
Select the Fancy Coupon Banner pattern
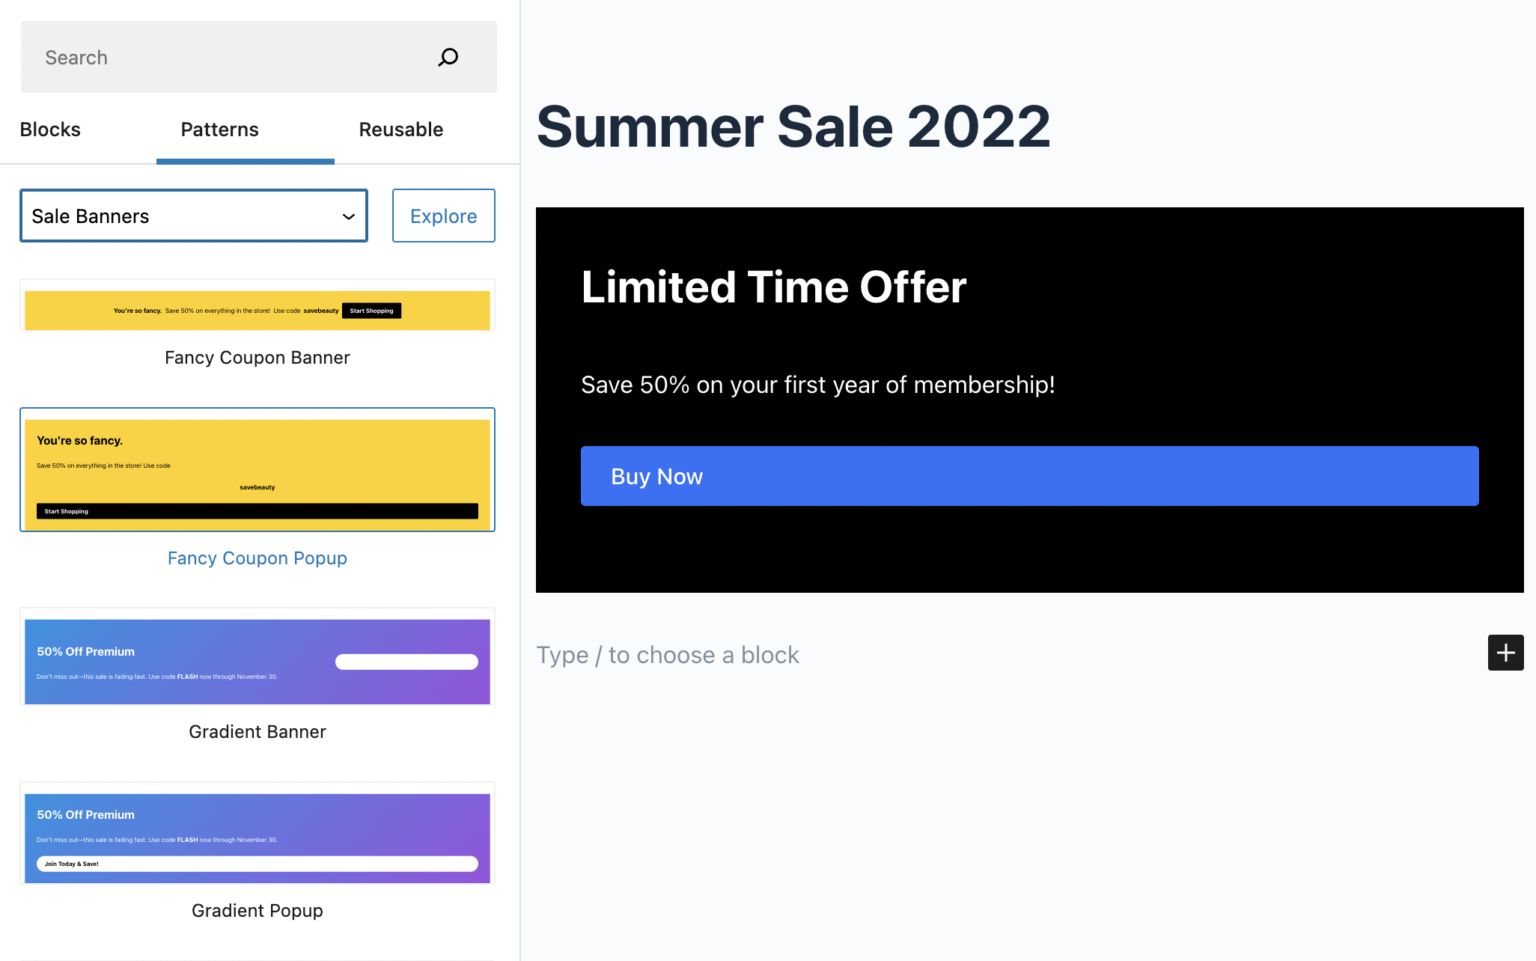tap(257, 310)
